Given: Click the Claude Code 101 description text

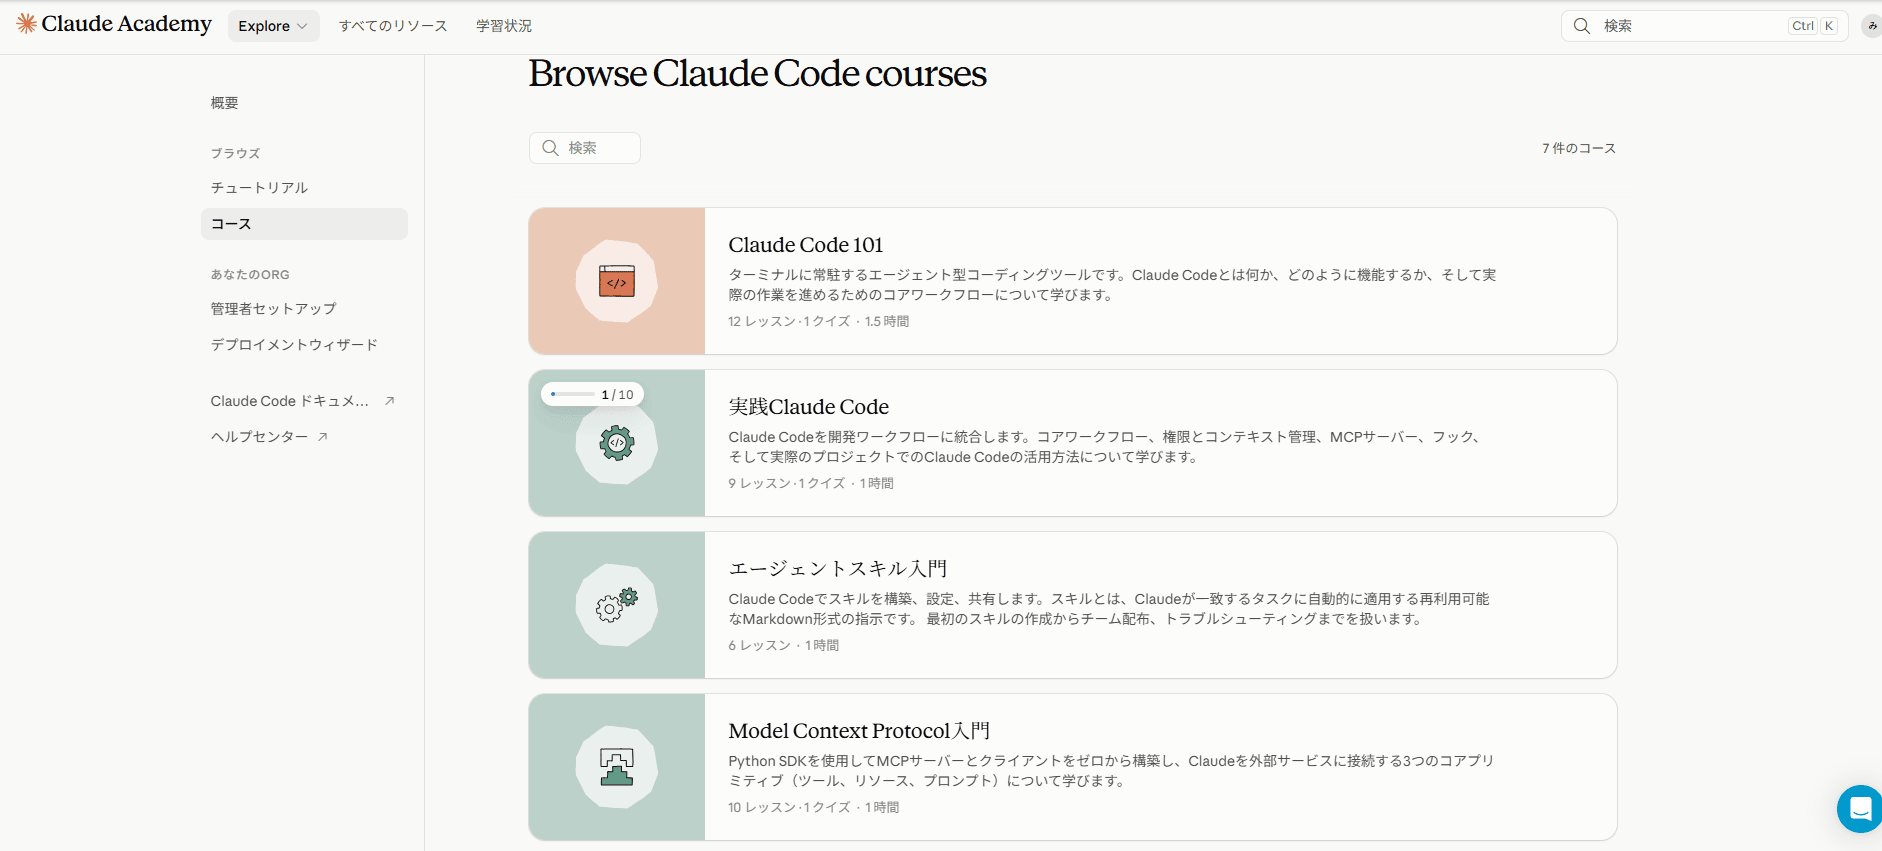Looking at the screenshot, I should pos(1112,285).
